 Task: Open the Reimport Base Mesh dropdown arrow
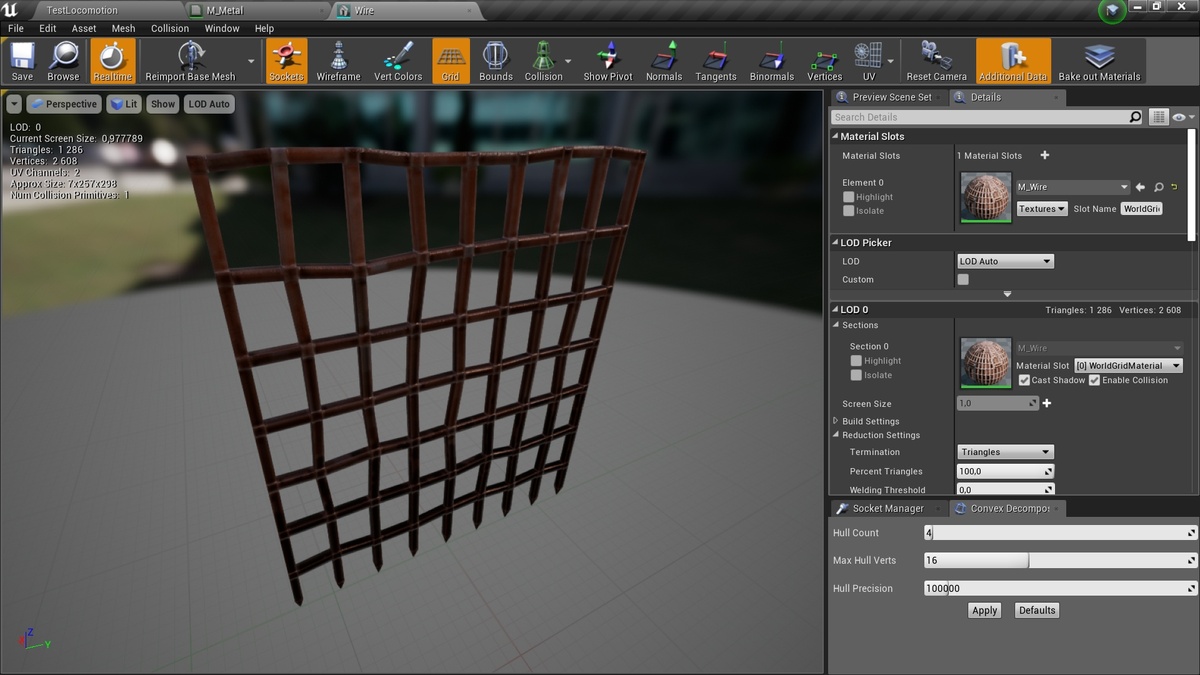point(251,61)
